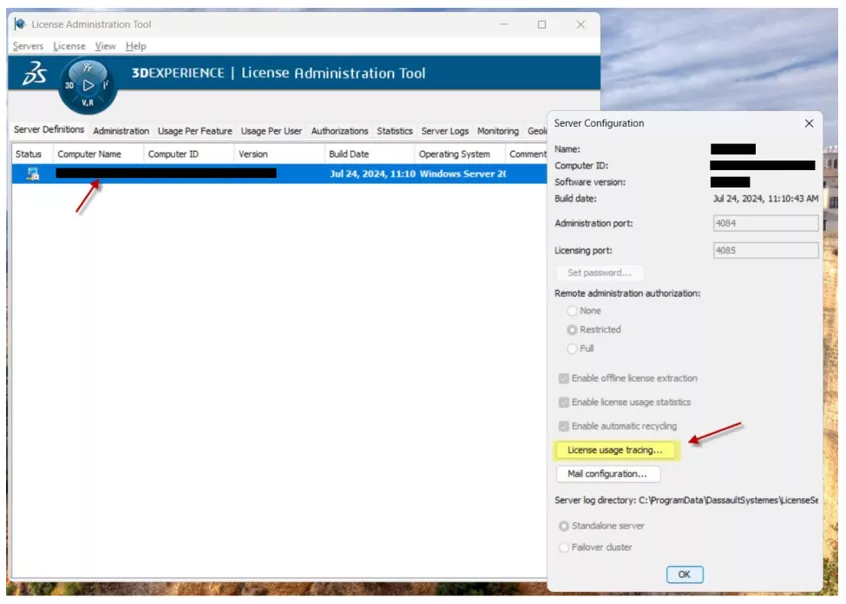This screenshot has height=604, width=846.
Task: Click the Licensing port field
Action: [766, 250]
